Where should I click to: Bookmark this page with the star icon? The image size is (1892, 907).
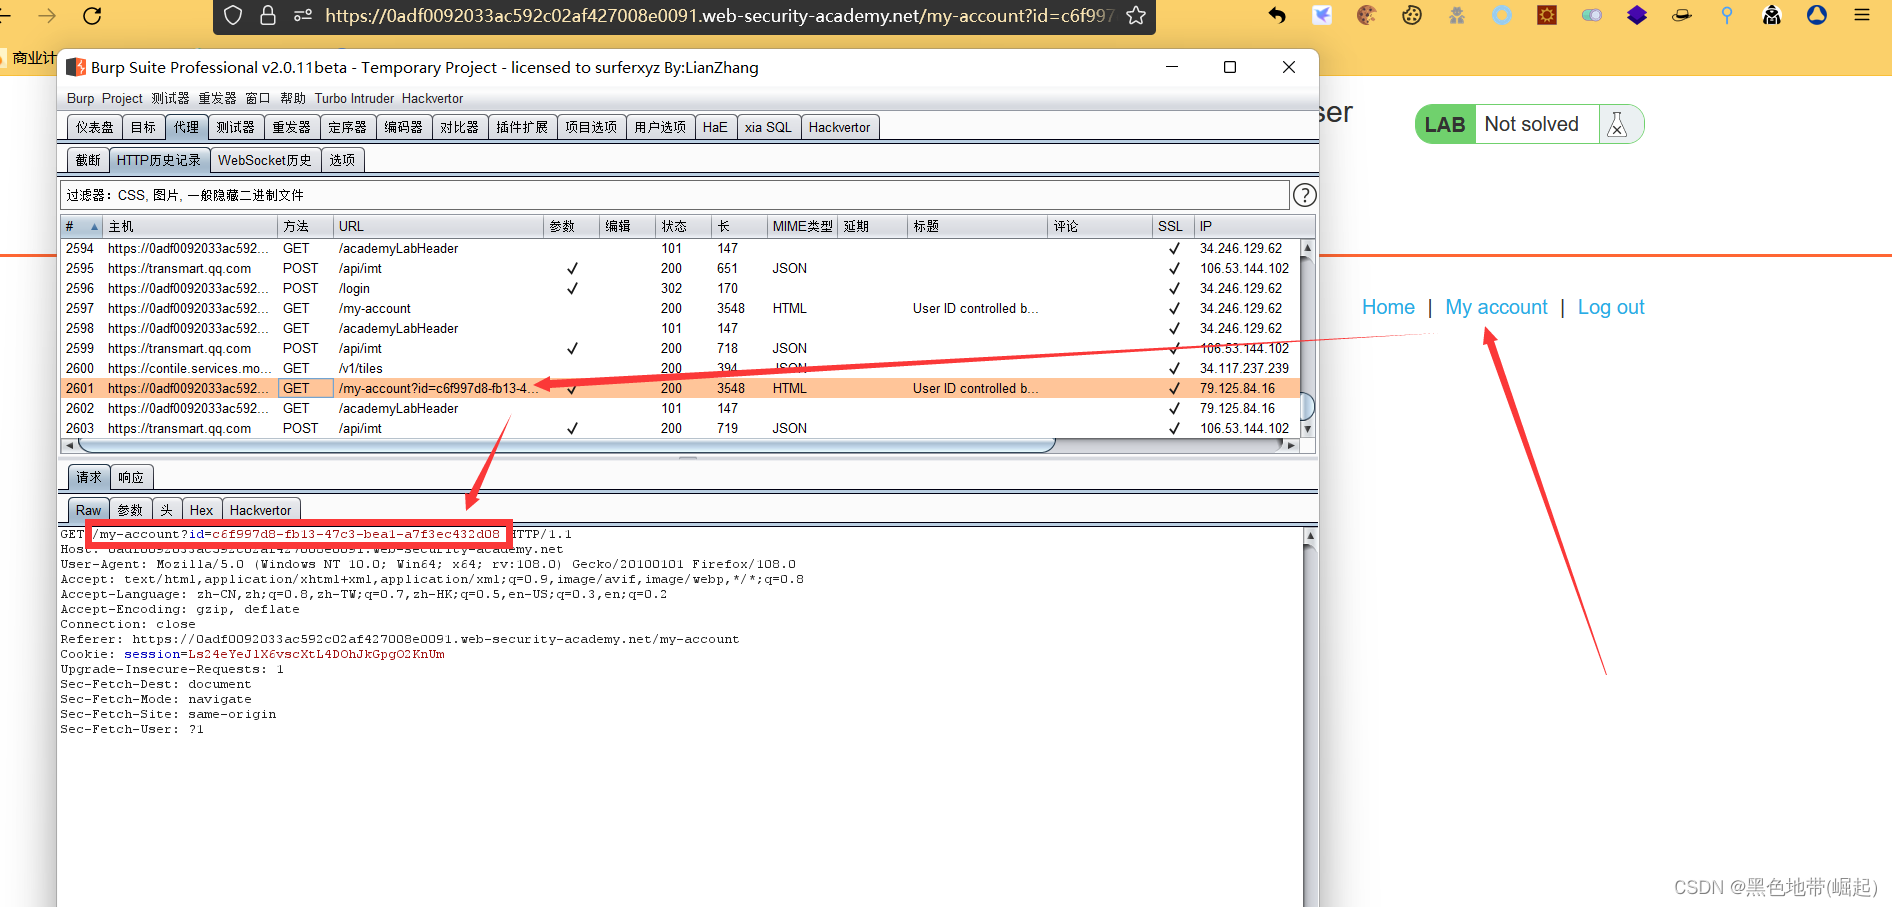(1136, 16)
